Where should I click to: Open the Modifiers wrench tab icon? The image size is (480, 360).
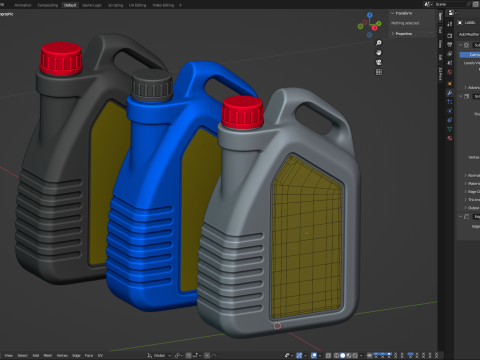450,93
